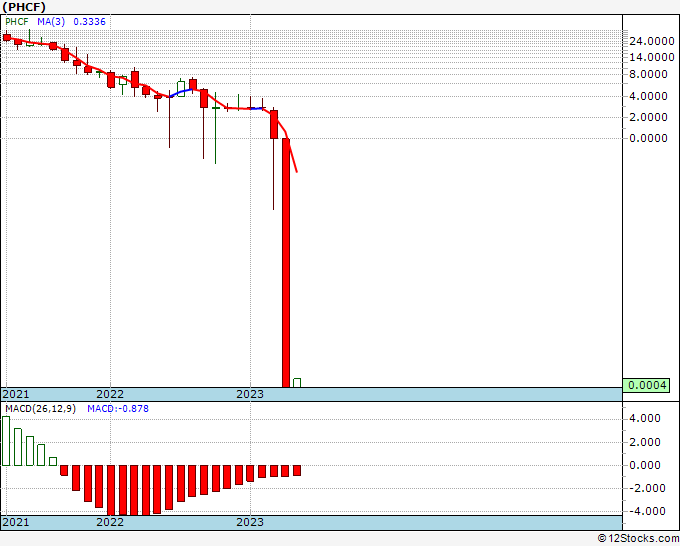Click the 8.0000 price axis label
This screenshot has width=680, height=546.
click(x=648, y=74)
